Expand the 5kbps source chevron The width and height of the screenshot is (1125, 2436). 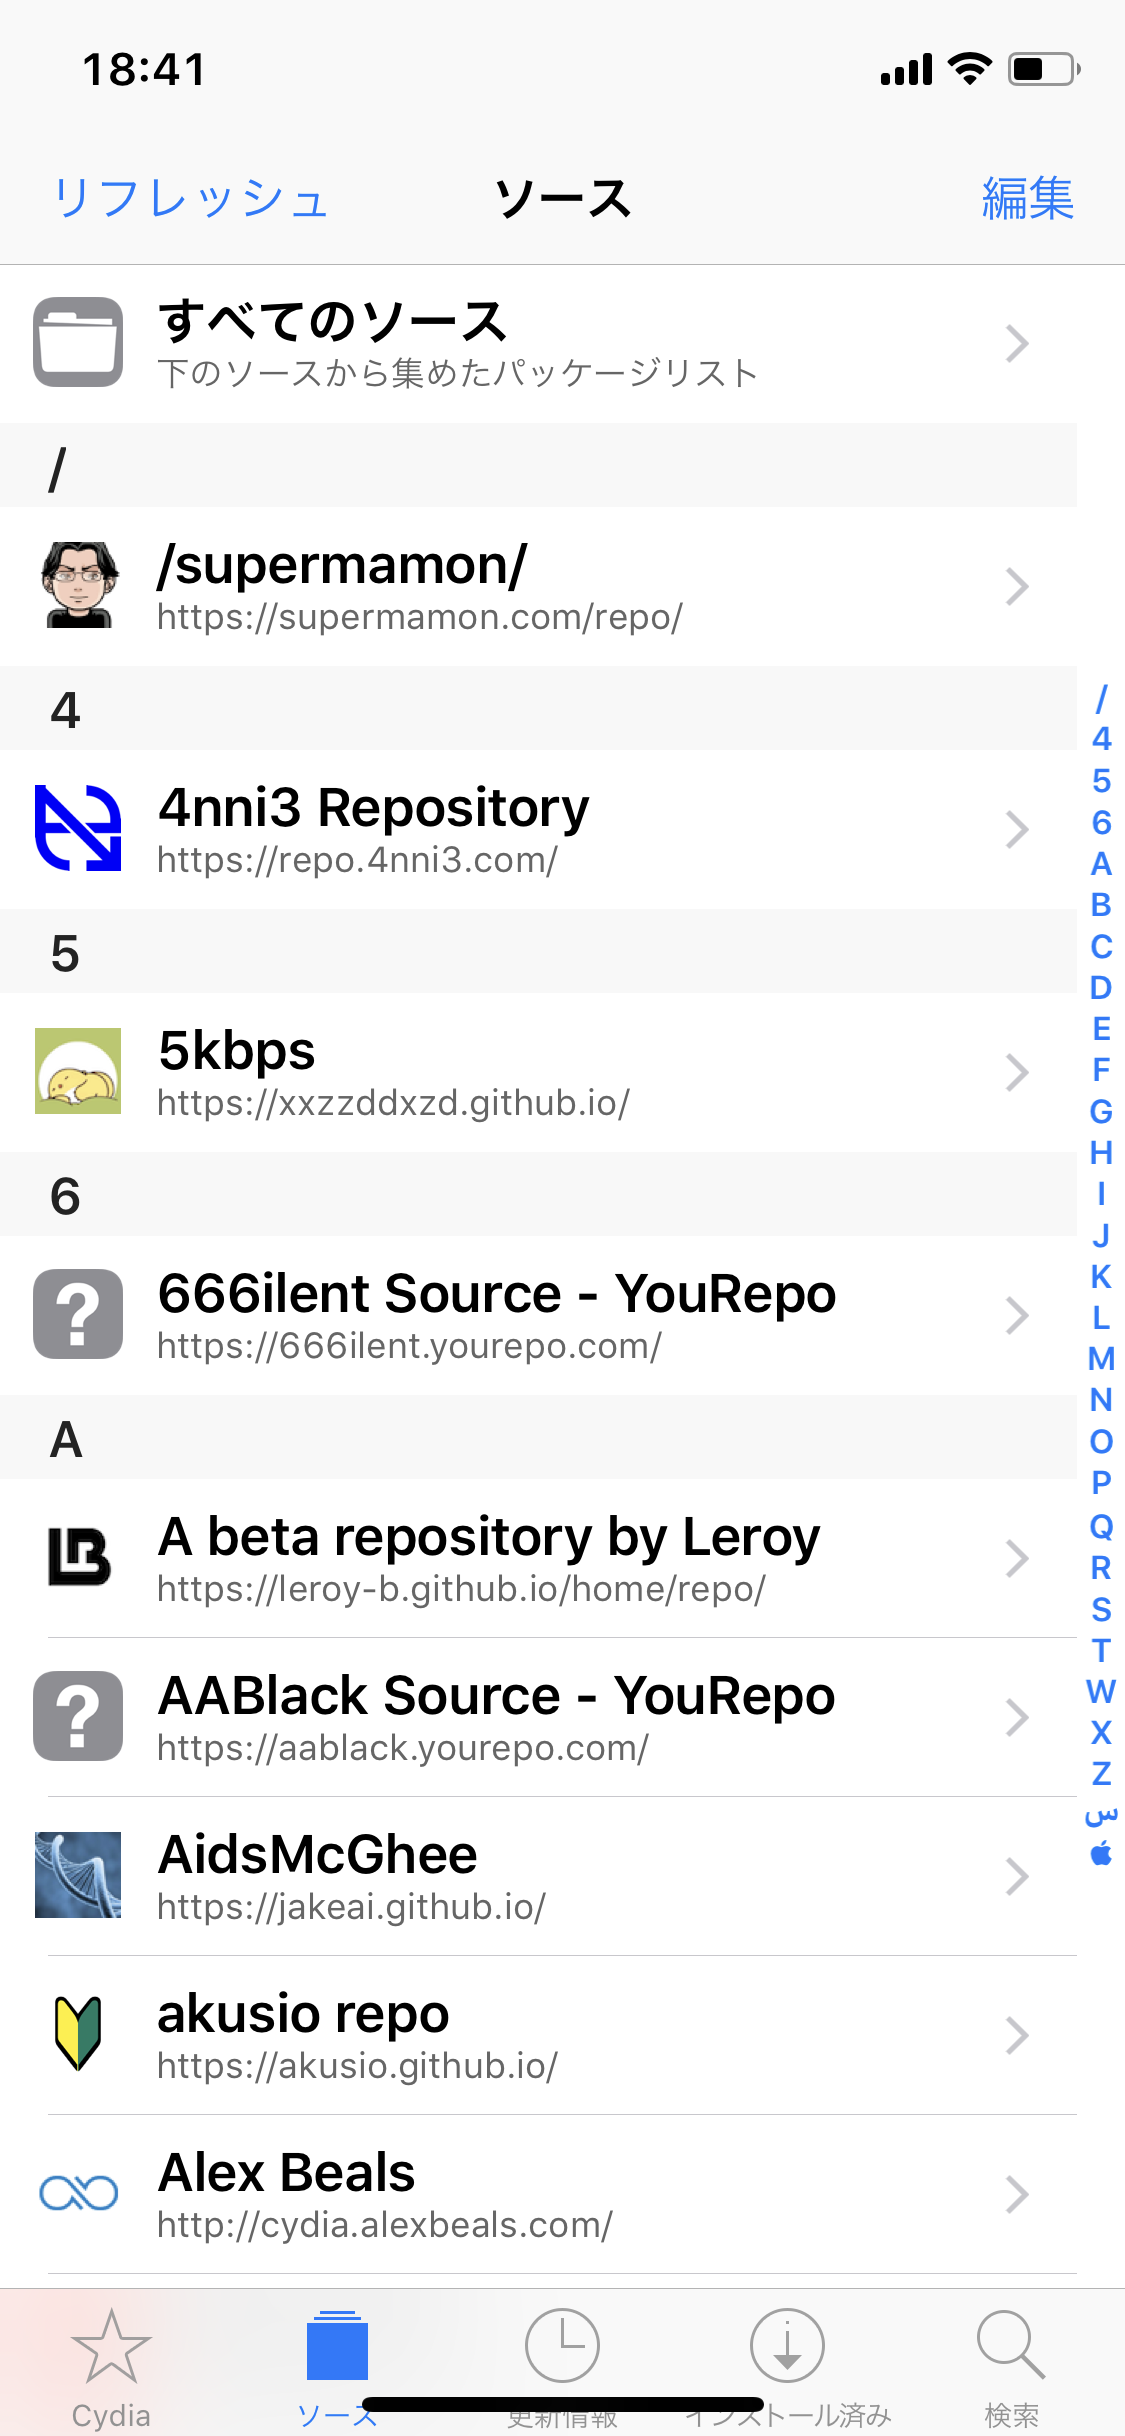coord(1017,1072)
